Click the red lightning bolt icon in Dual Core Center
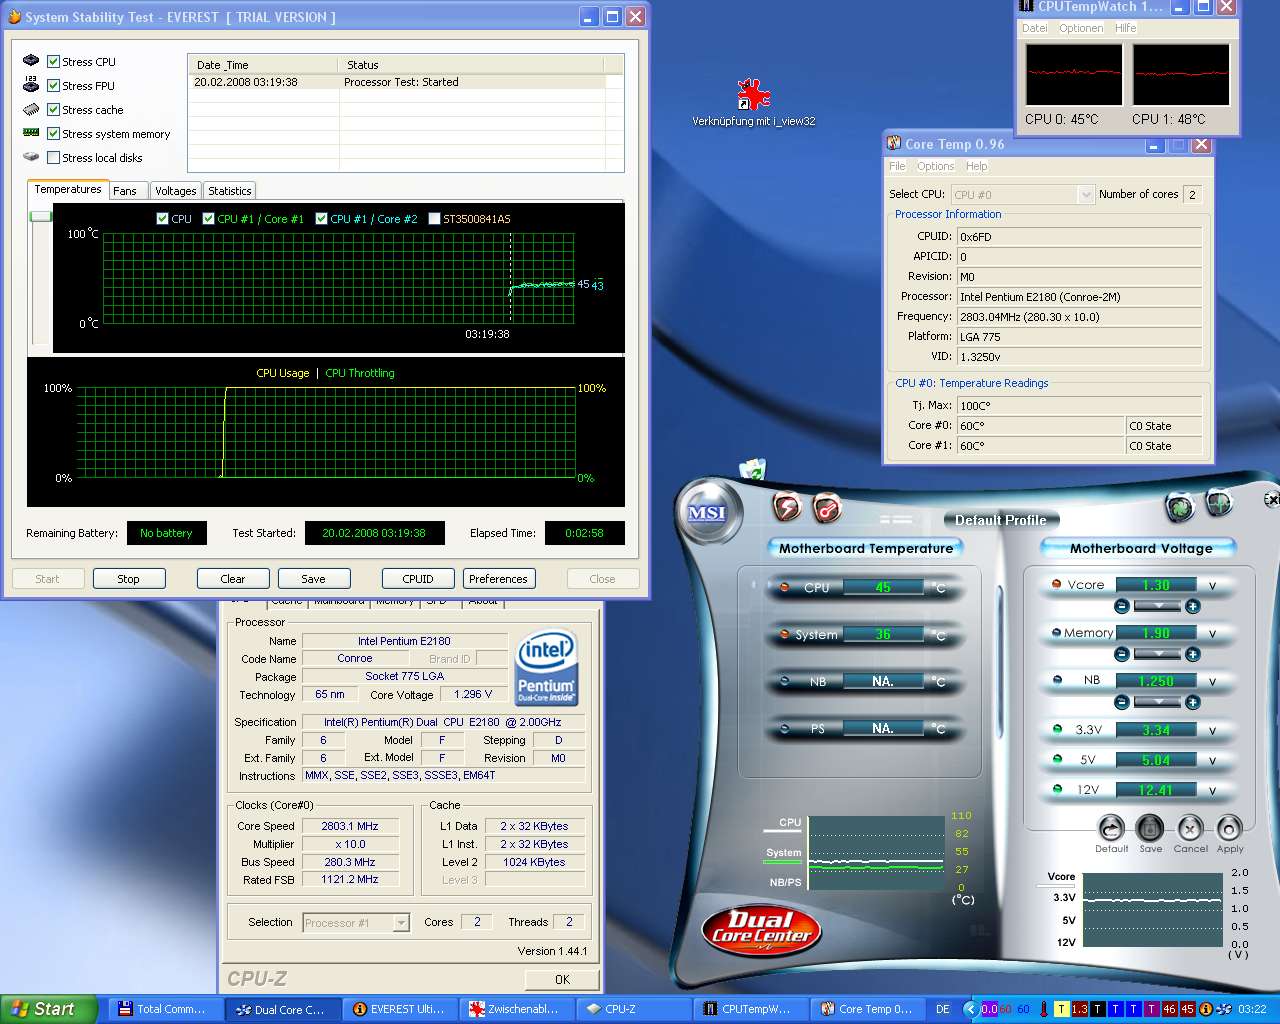 pyautogui.click(x=788, y=507)
